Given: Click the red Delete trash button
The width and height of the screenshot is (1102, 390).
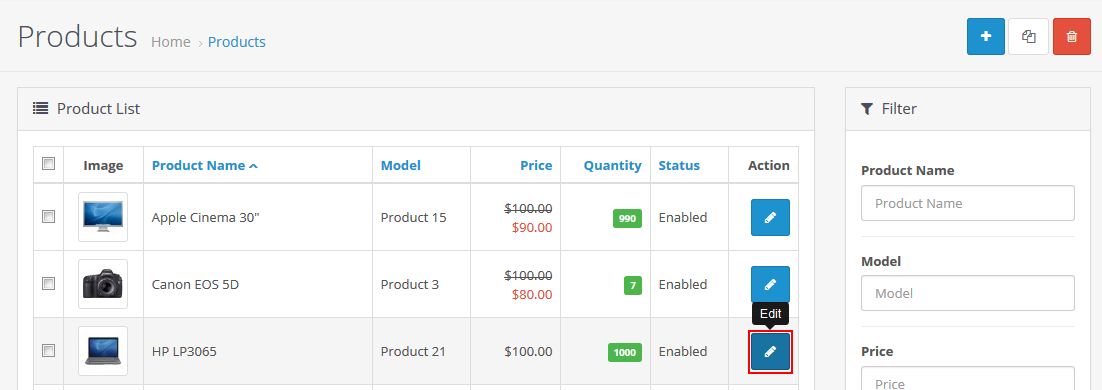Looking at the screenshot, I should pos(1072,37).
